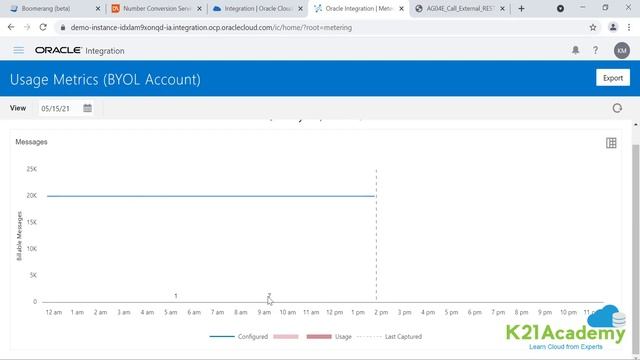
Task: Switch Messages chart to table view
Action: click(x=611, y=143)
